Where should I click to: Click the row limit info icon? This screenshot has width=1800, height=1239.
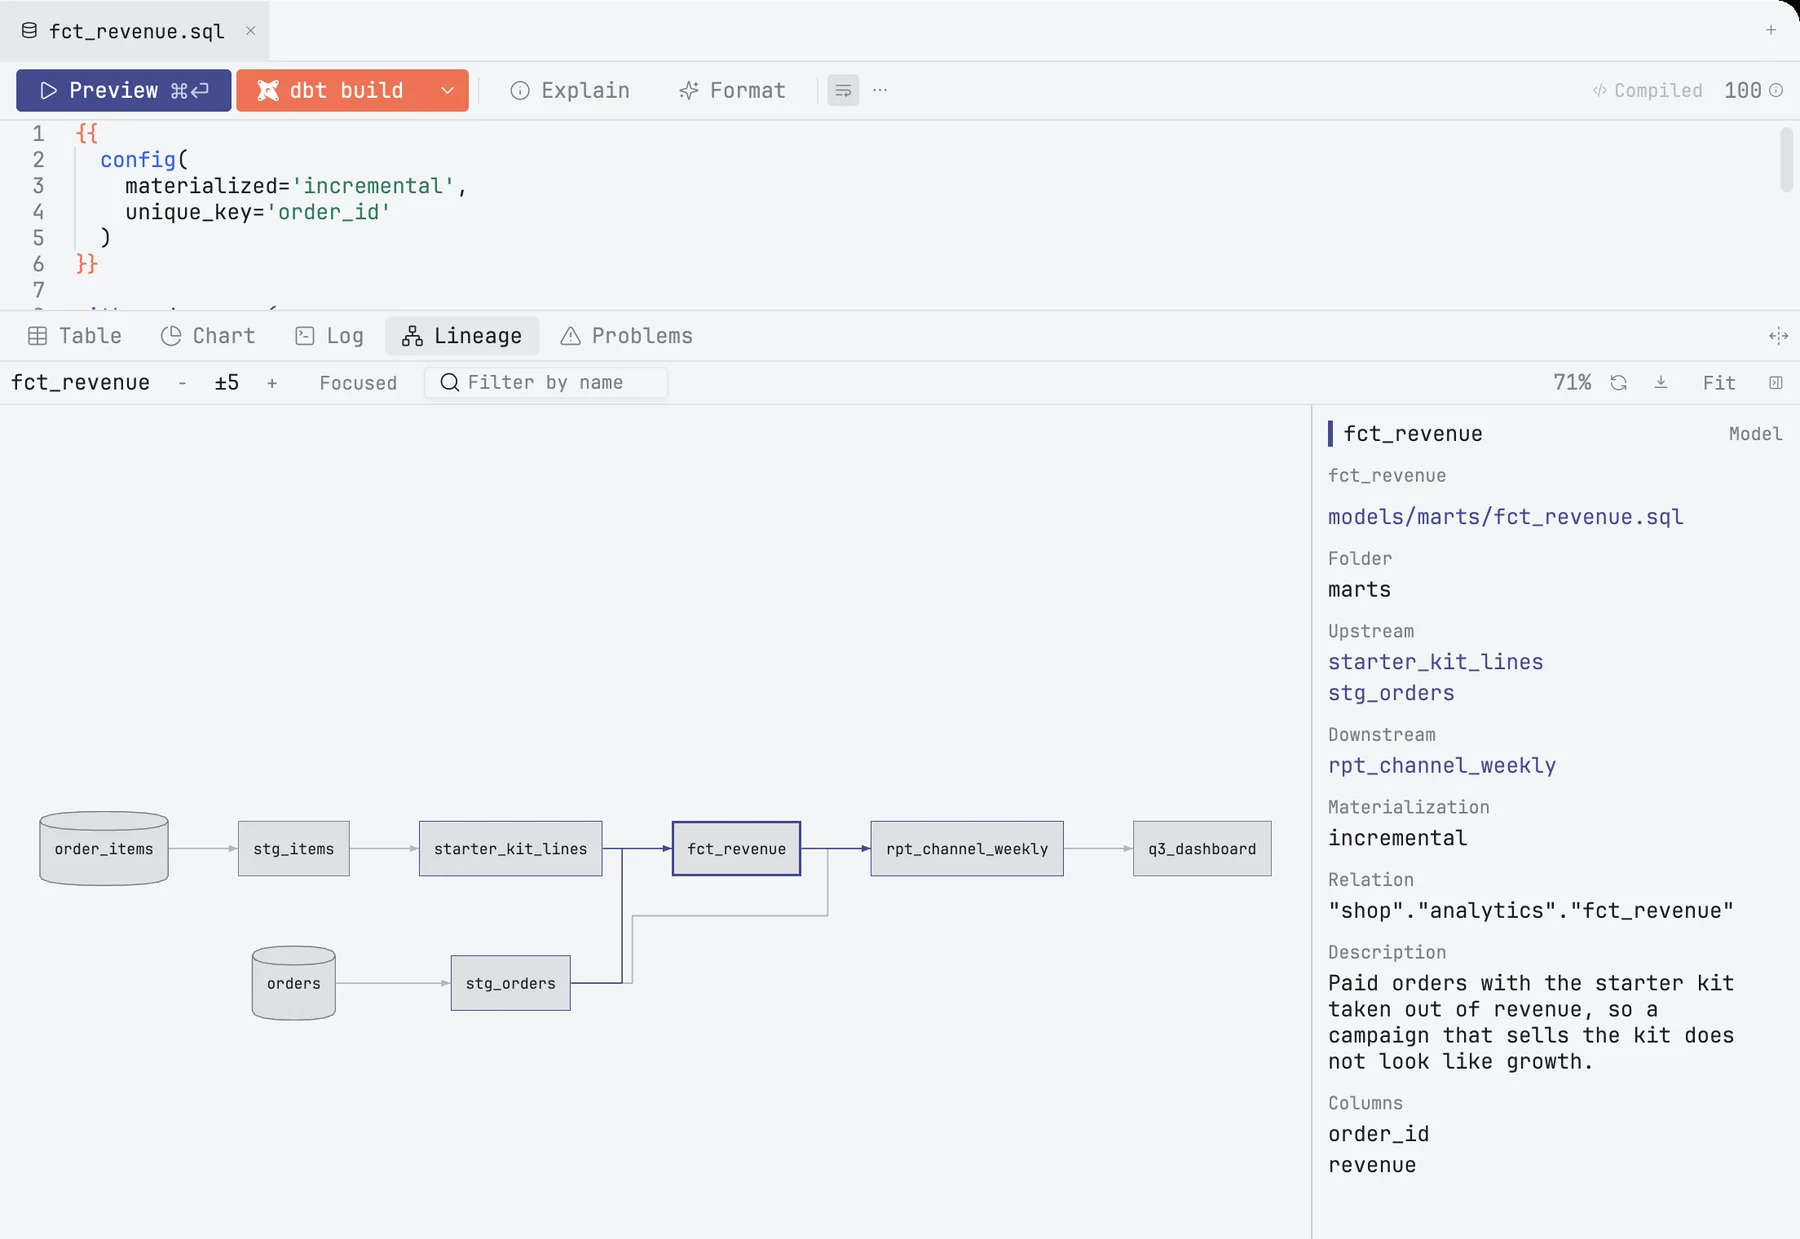(1776, 90)
